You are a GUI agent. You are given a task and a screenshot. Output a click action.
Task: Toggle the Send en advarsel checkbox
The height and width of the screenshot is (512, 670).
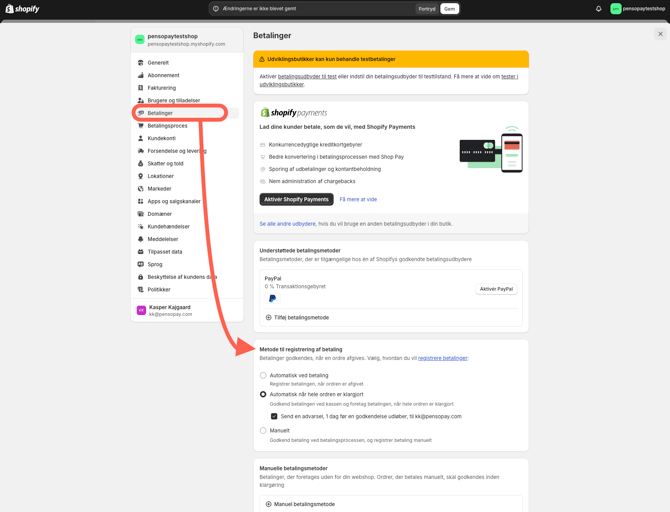pyautogui.click(x=274, y=416)
